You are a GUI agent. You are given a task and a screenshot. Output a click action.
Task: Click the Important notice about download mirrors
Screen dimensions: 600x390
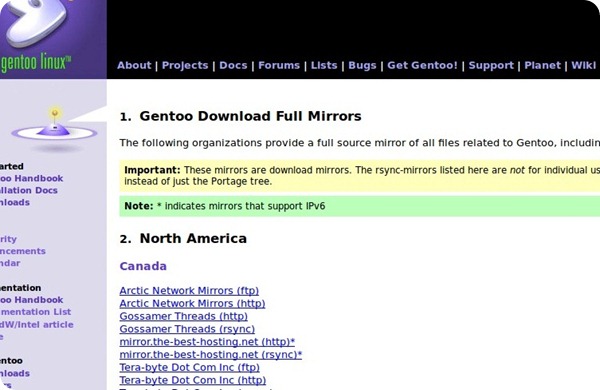point(360,176)
